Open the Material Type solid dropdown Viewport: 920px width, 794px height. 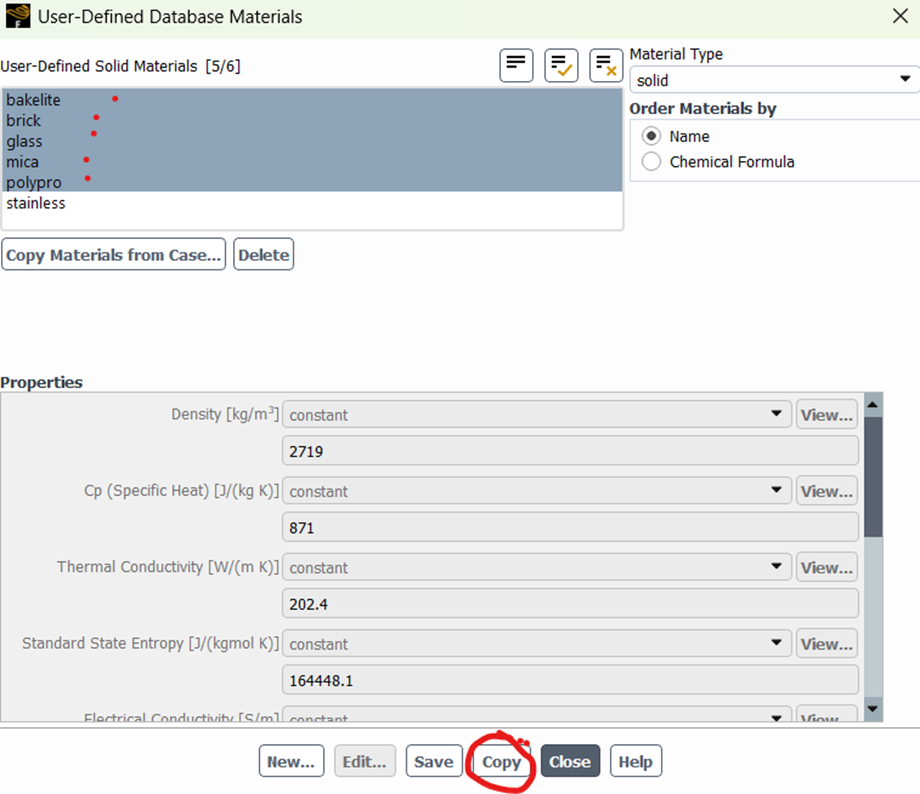(x=905, y=80)
